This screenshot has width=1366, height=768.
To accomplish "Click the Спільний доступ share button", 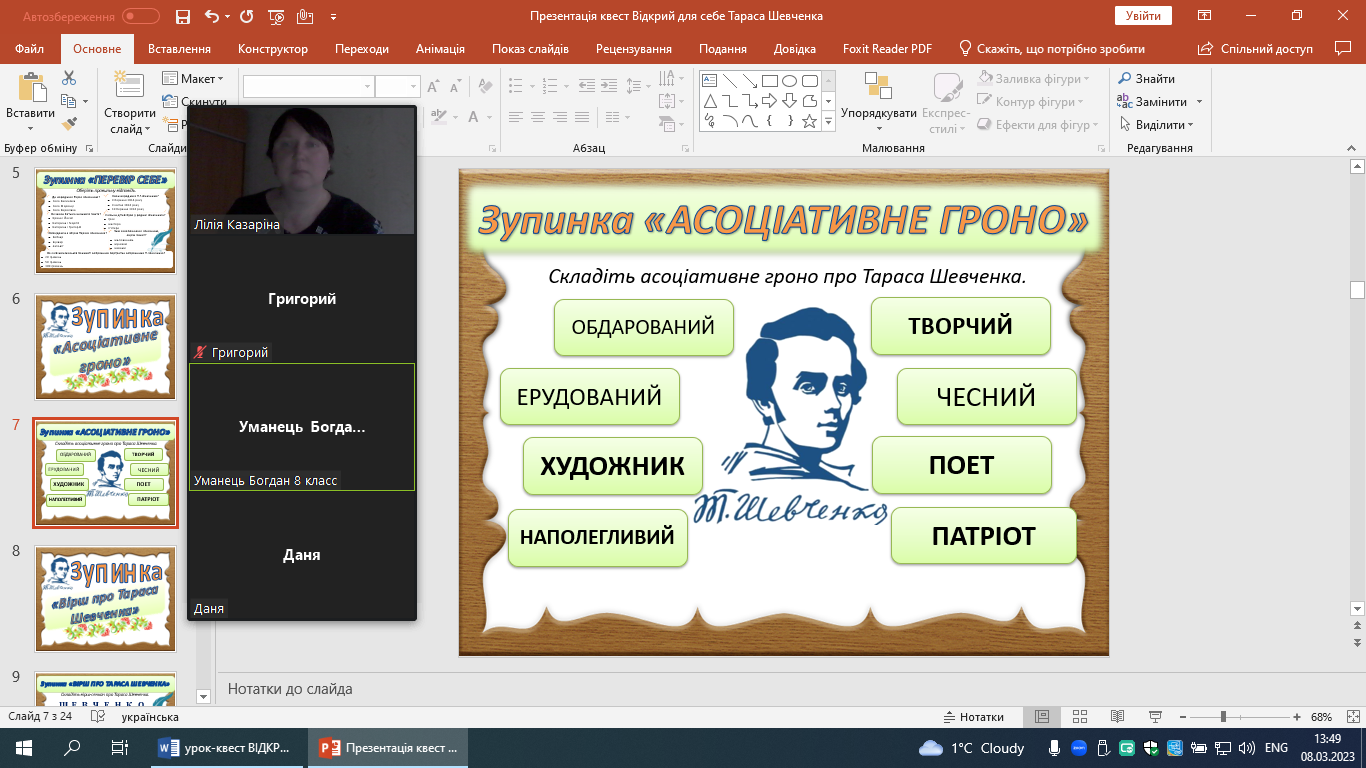I will tap(1256, 49).
